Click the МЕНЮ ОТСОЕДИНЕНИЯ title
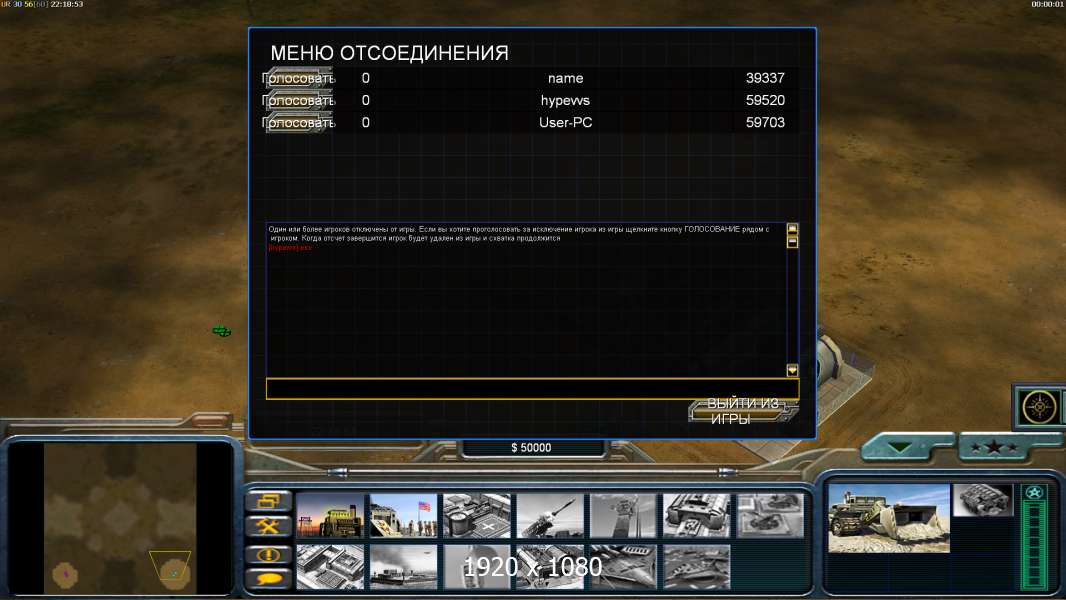 390,53
